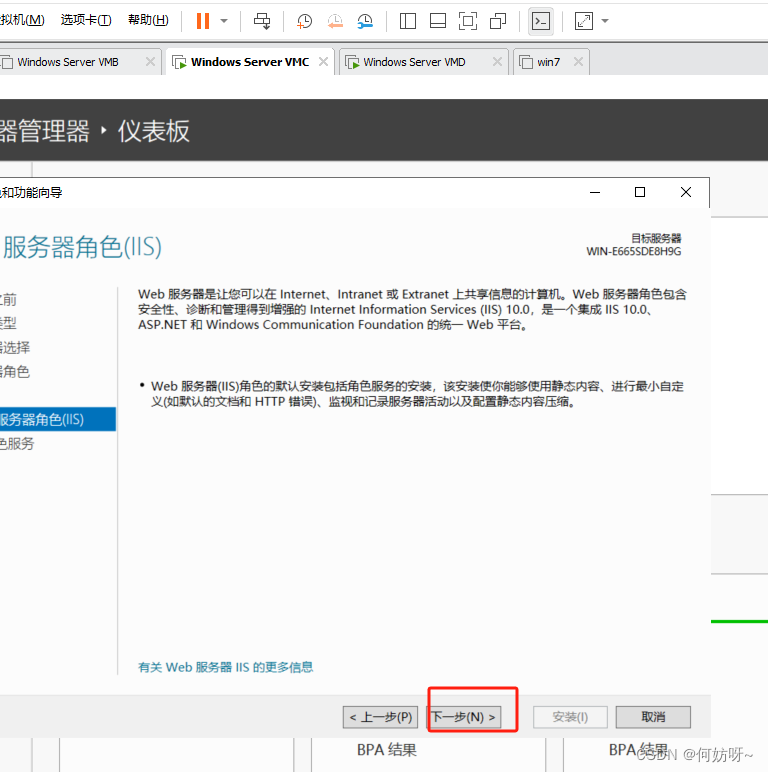Click the 下一步(N) button

463,717
